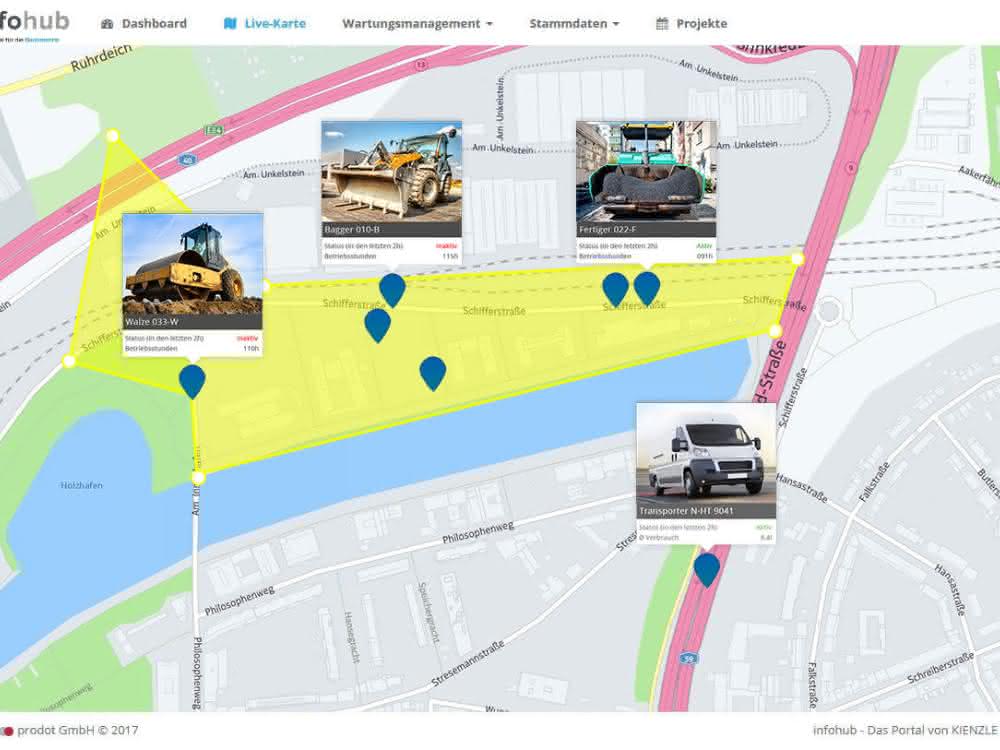This screenshot has height=750, width=1000.
Task: Click the red Inaktiv status on Walze card
Action: (x=247, y=338)
